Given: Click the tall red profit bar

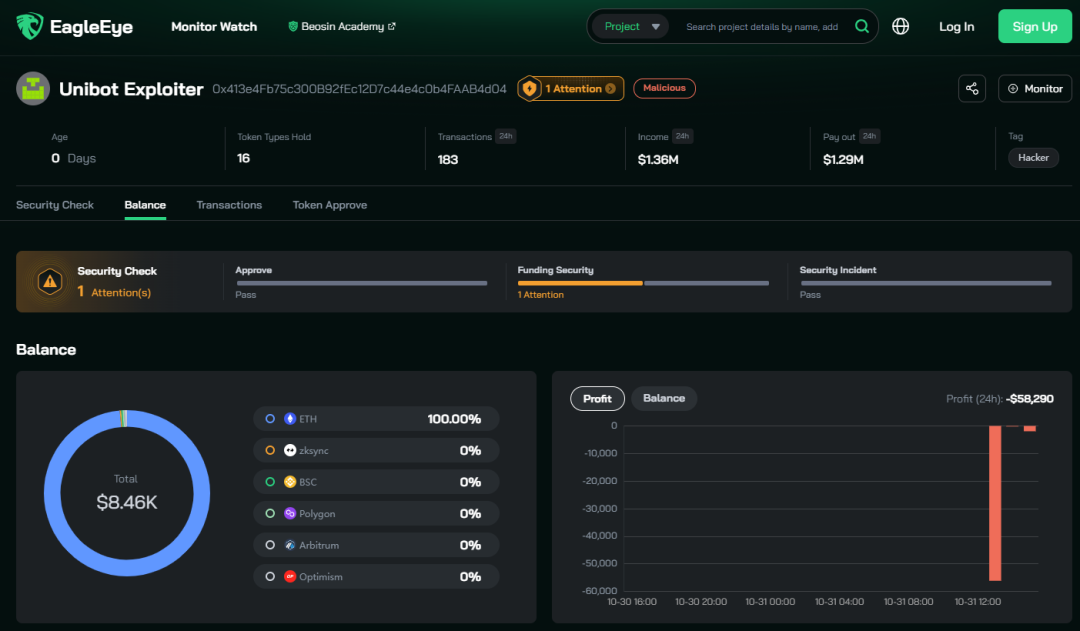Looking at the screenshot, I should (995, 503).
